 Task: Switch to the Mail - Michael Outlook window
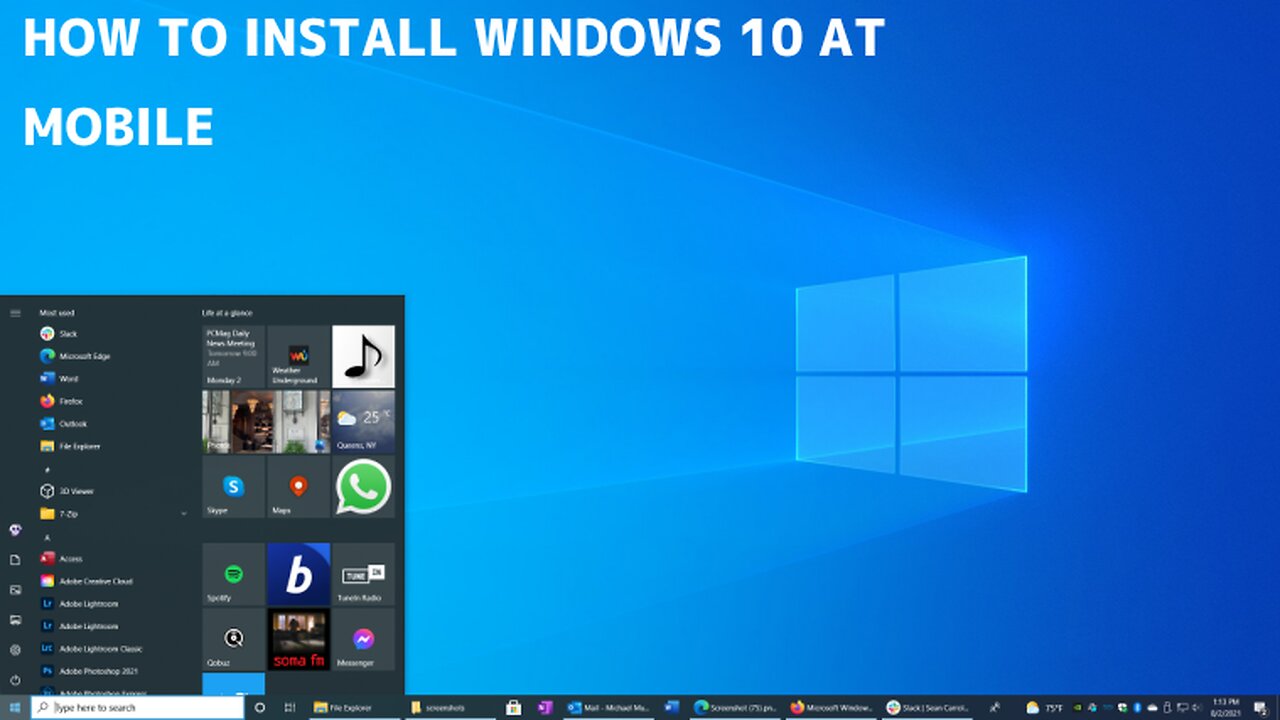[608, 707]
